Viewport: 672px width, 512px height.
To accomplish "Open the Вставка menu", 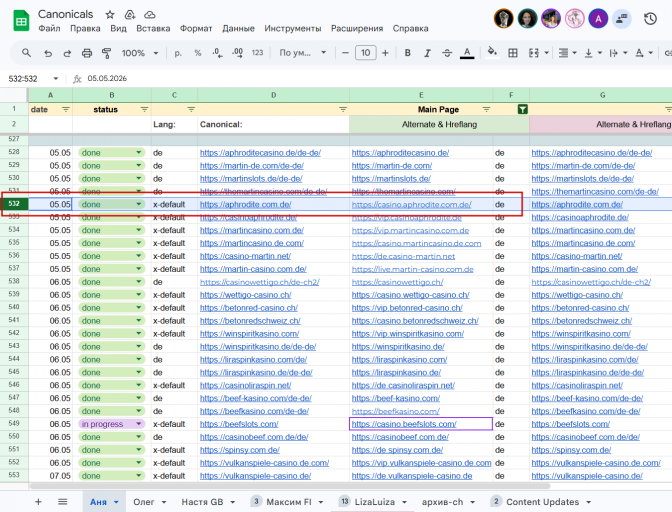I will (153, 28).
